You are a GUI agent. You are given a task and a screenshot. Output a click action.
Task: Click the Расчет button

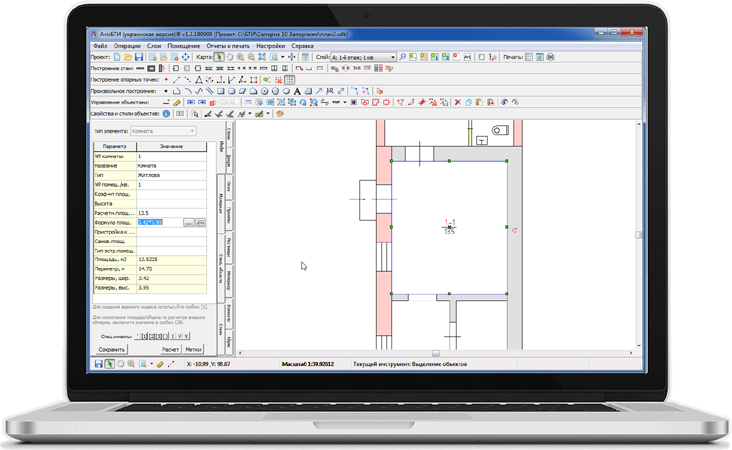[x=170, y=350]
